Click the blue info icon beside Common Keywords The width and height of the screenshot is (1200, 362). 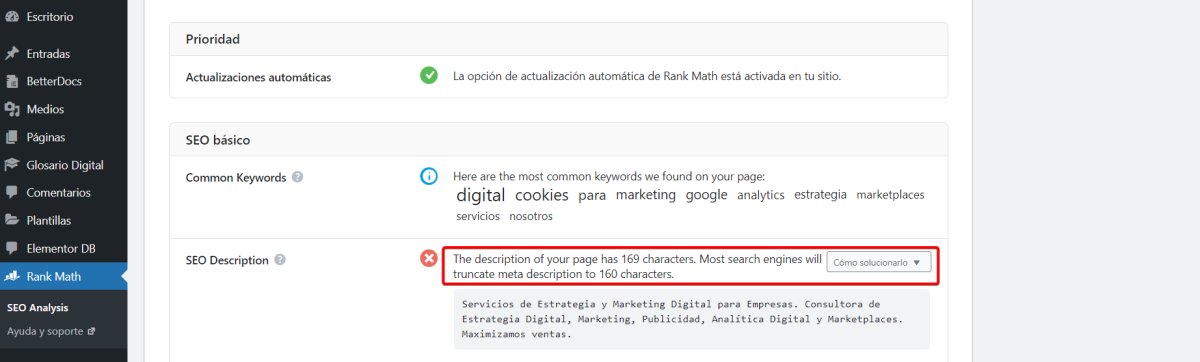[x=429, y=176]
